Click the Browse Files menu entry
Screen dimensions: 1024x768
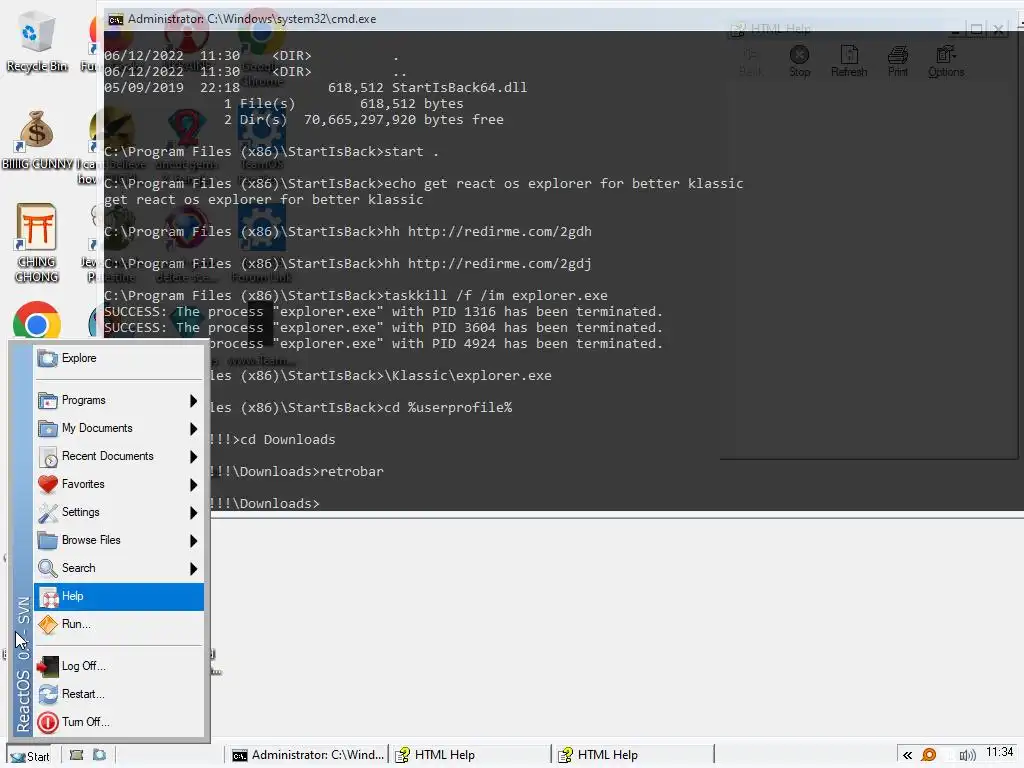(x=119, y=541)
